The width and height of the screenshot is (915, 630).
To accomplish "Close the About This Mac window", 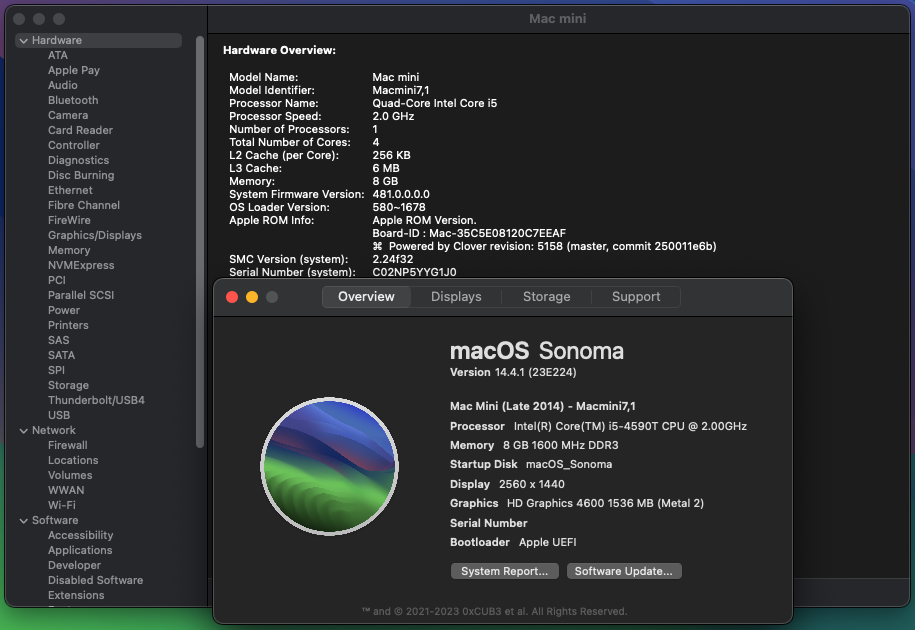I will click(232, 297).
